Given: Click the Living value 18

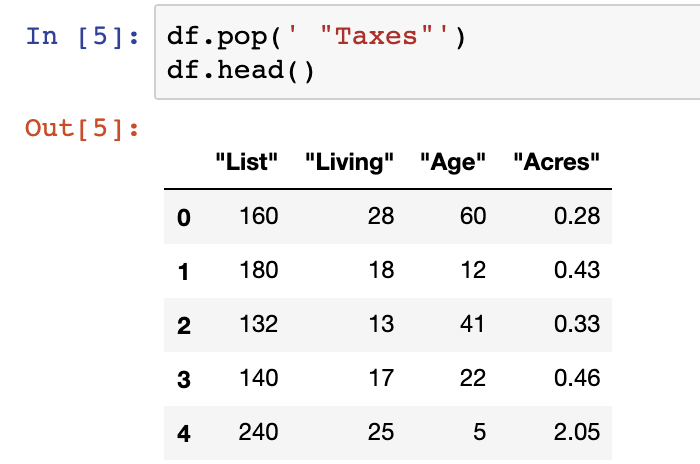Looking at the screenshot, I should [x=381, y=270].
